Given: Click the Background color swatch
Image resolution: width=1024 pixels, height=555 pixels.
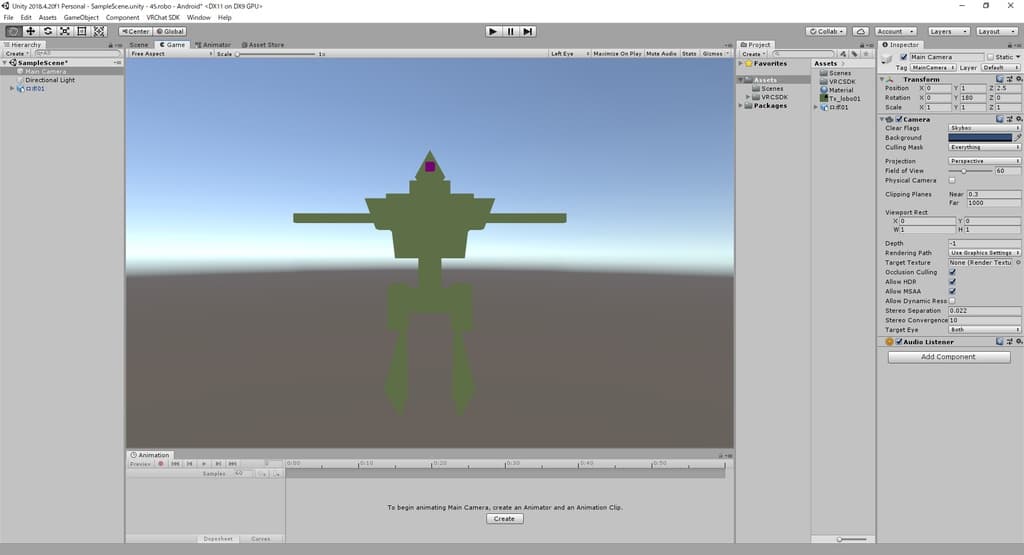Looking at the screenshot, I should click(x=980, y=138).
